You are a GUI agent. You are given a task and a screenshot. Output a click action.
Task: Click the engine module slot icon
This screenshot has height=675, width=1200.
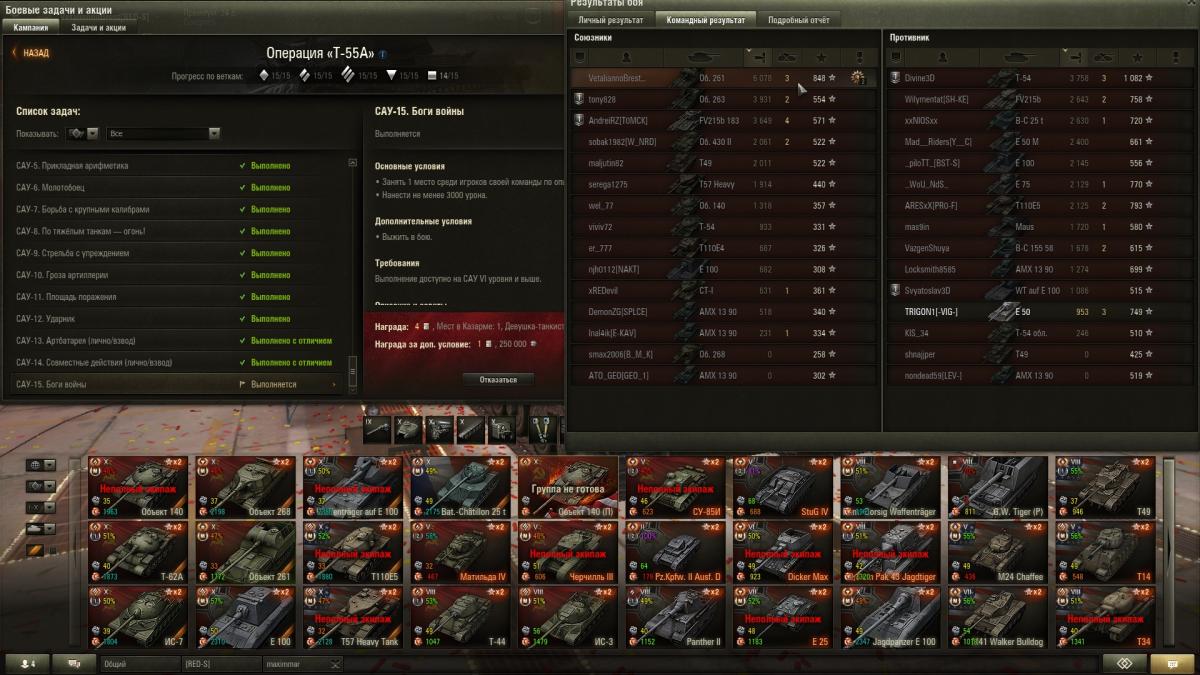[440, 429]
